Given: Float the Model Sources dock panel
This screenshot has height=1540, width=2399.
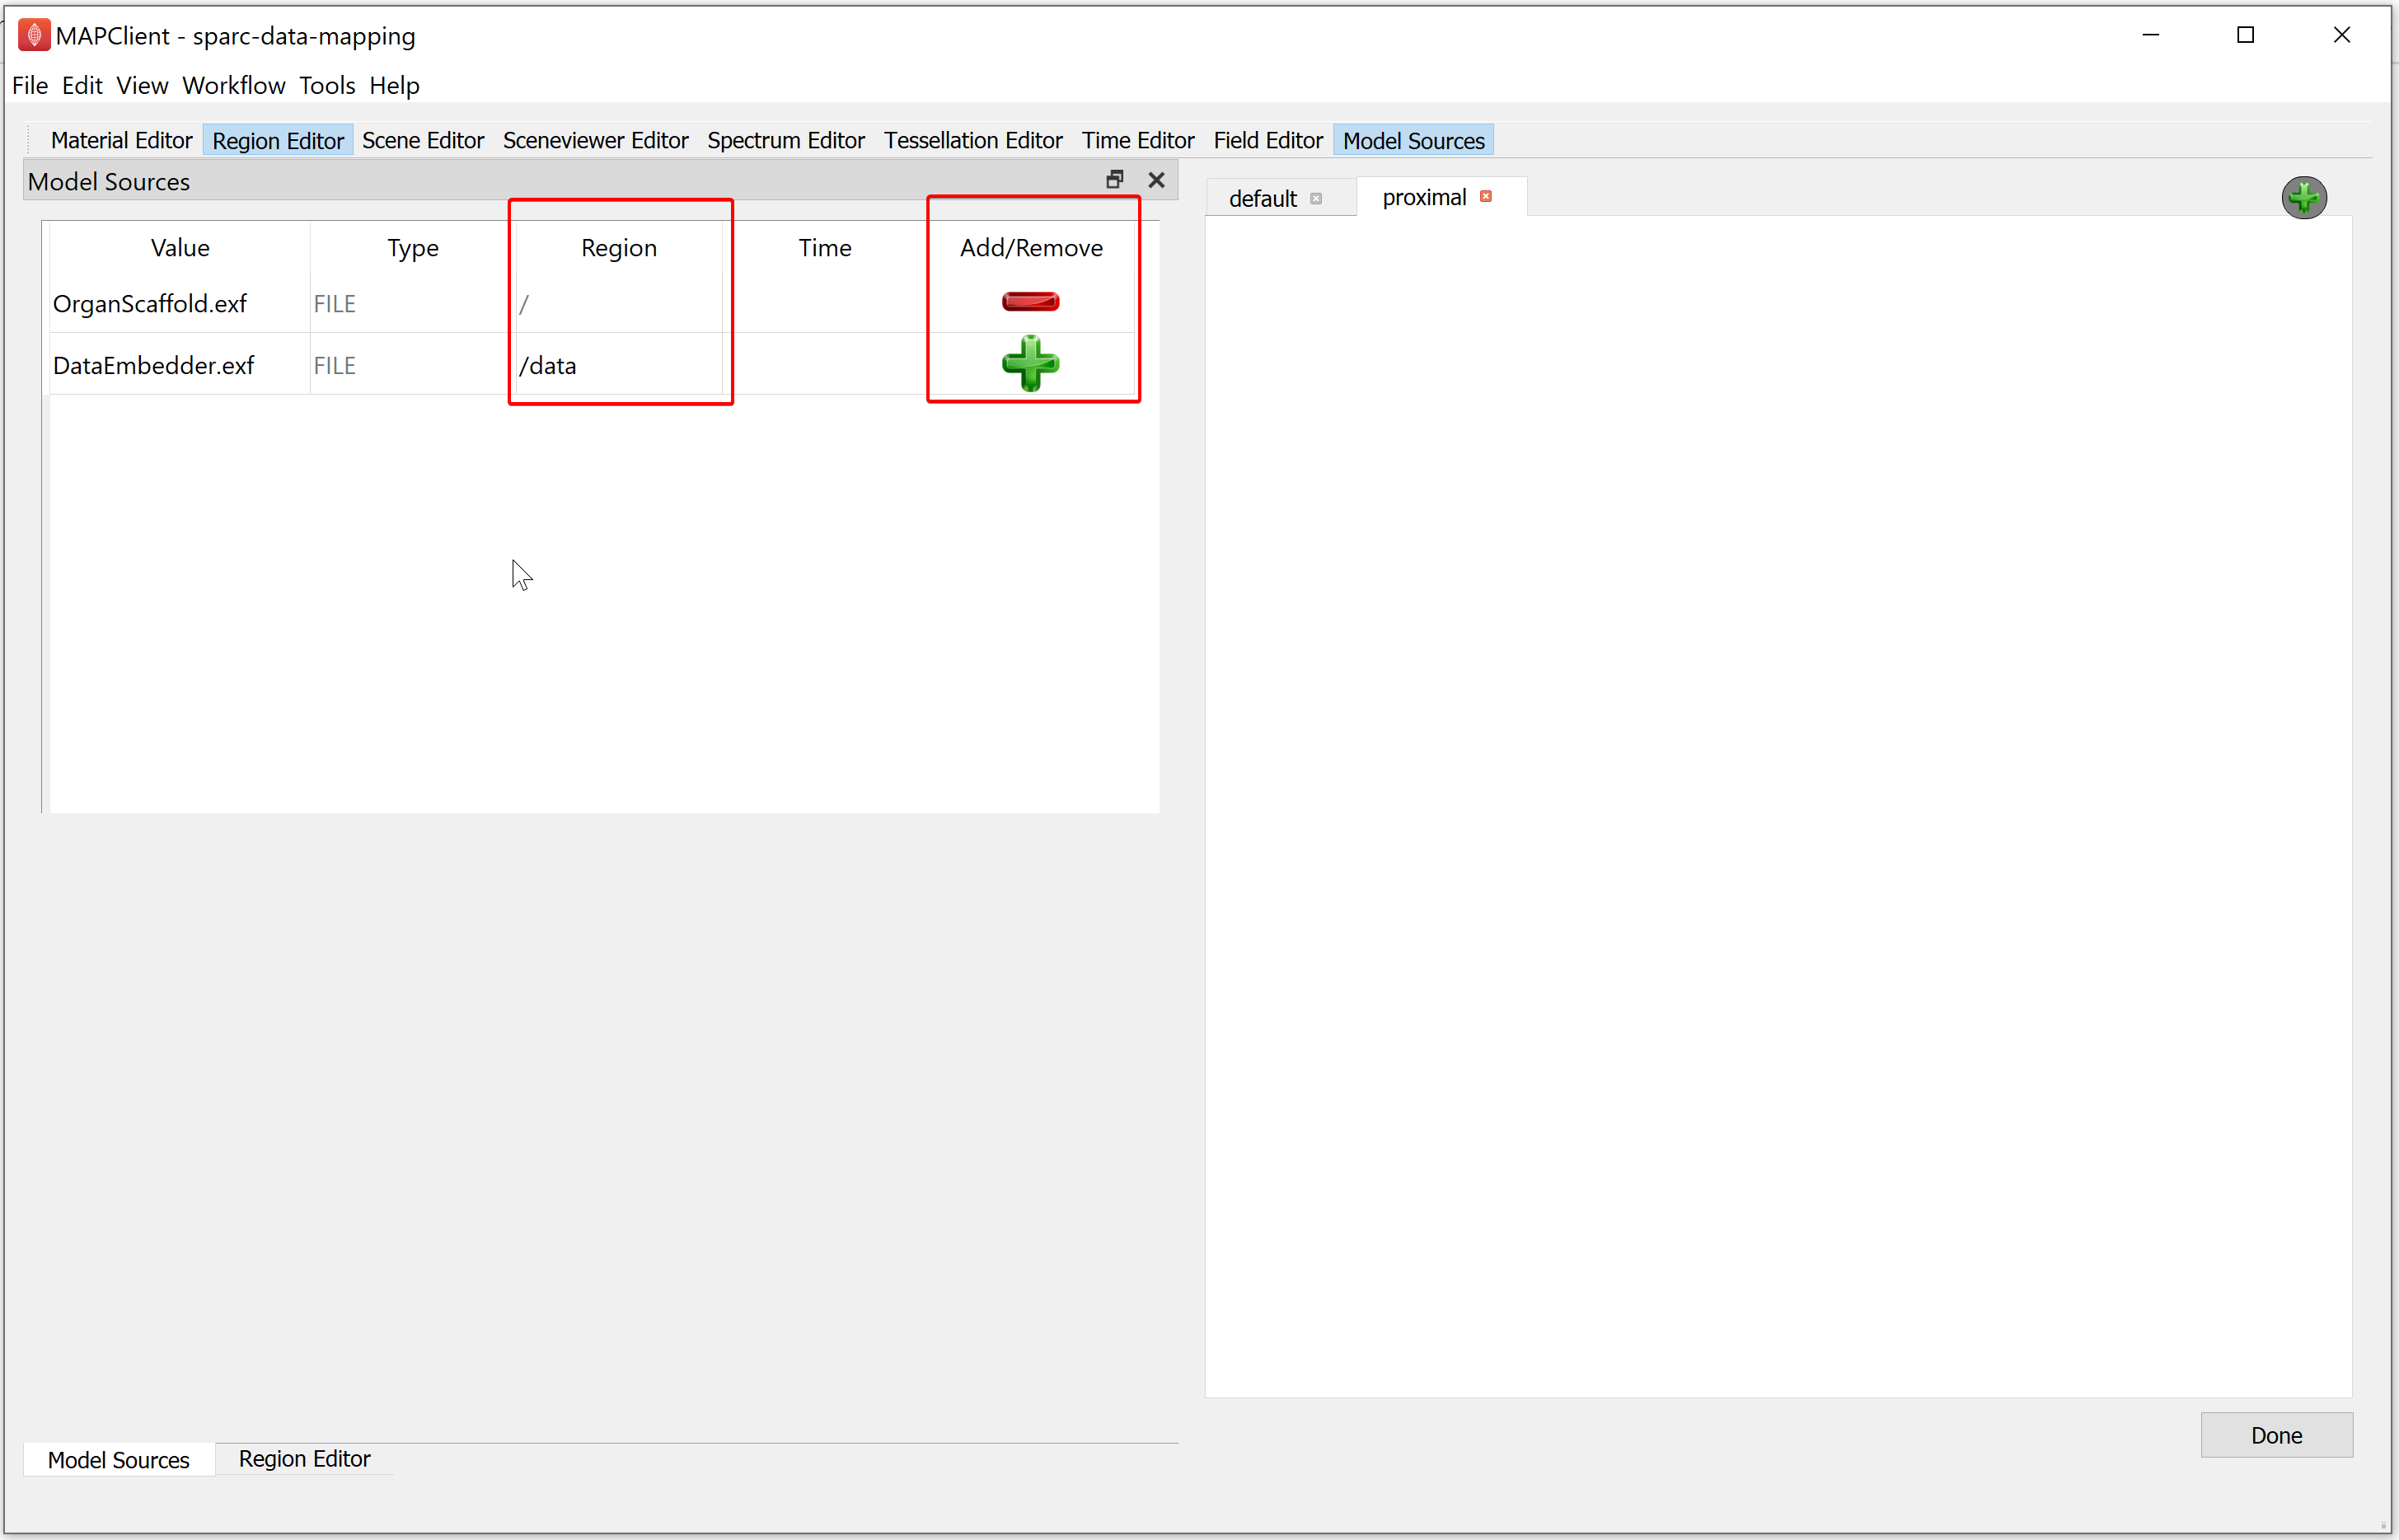Looking at the screenshot, I should pos(1115,179).
